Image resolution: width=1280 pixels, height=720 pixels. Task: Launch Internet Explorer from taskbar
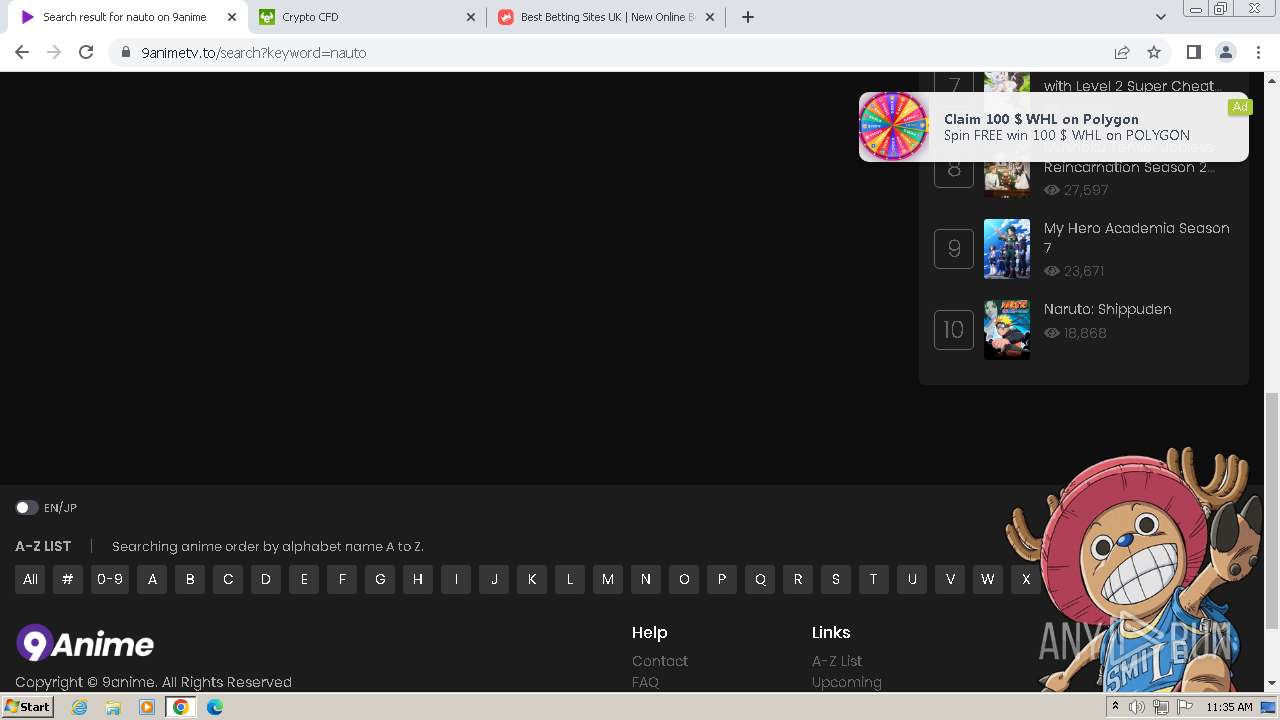(79, 707)
